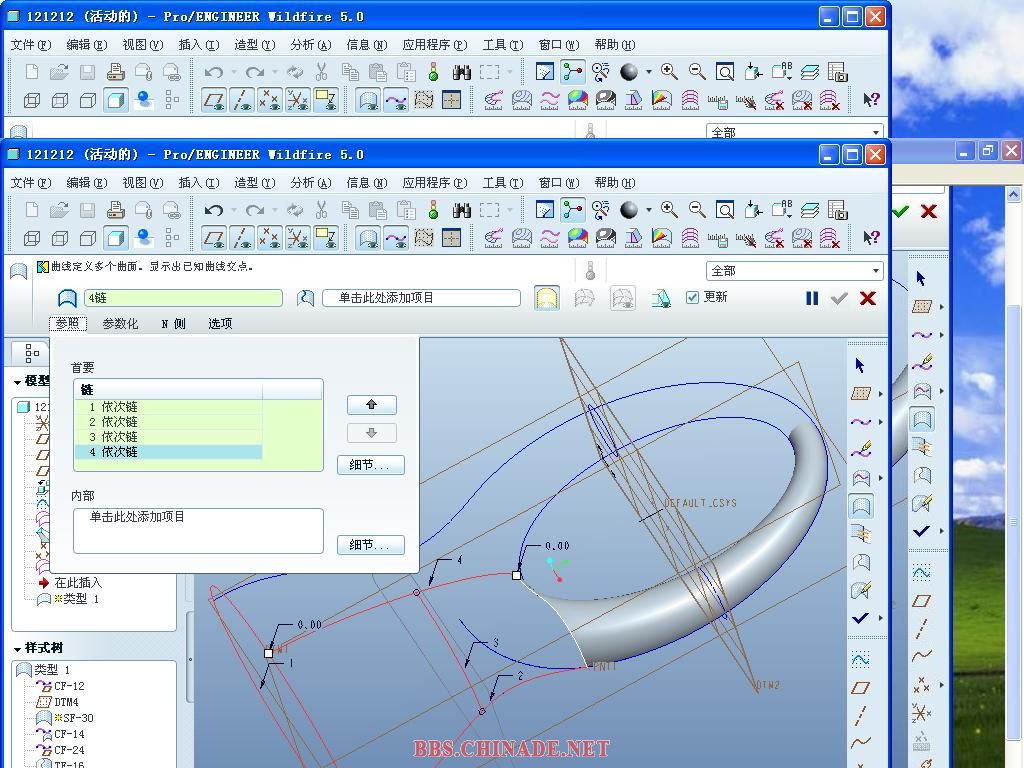Screen dimensions: 1024x768
Task: Click binoculars search icon in front window
Action: 462,210
